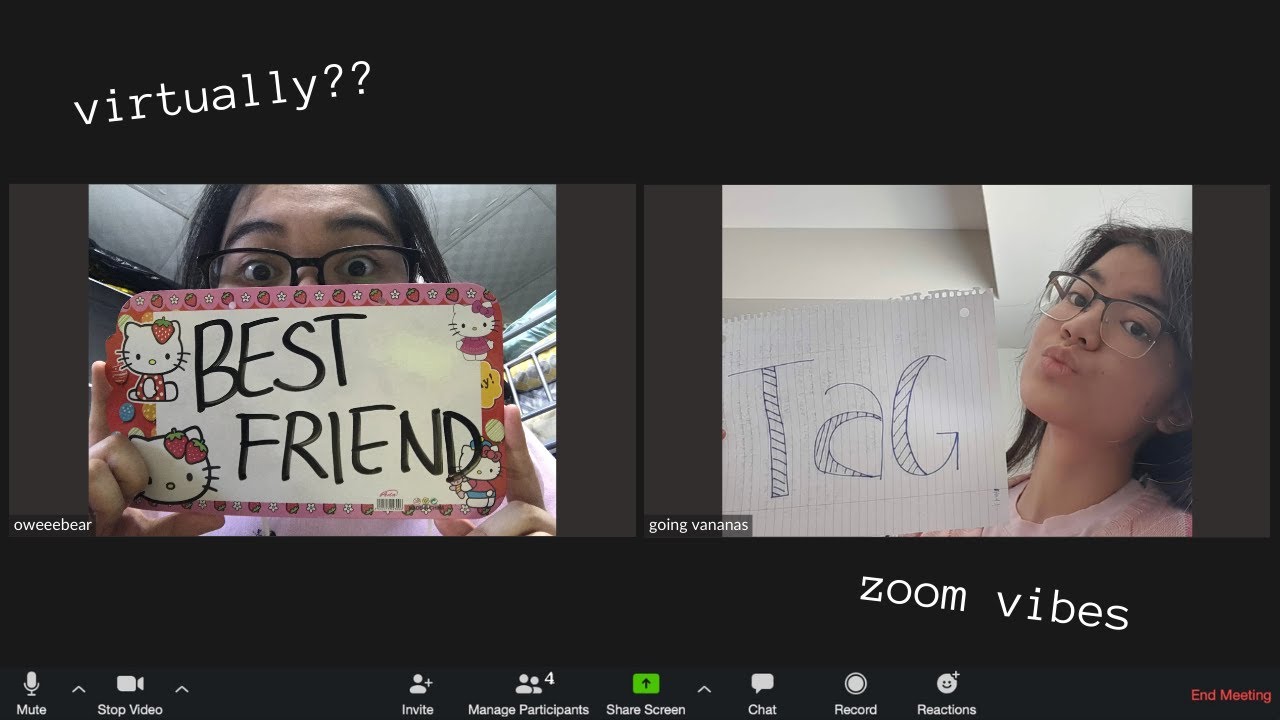Open the Reactions smiley icon
Image resolution: width=1280 pixels, height=720 pixels.
[x=947, y=683]
